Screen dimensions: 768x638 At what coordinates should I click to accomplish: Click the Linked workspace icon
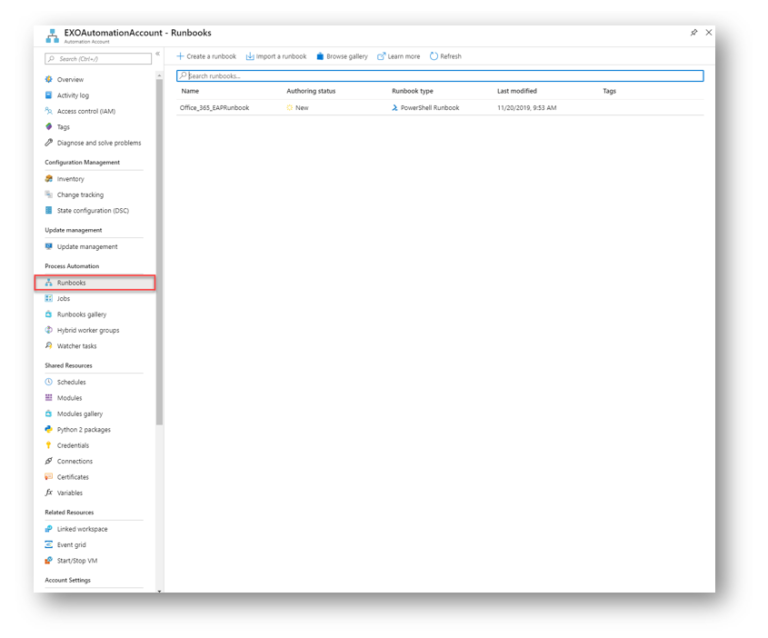(x=48, y=529)
